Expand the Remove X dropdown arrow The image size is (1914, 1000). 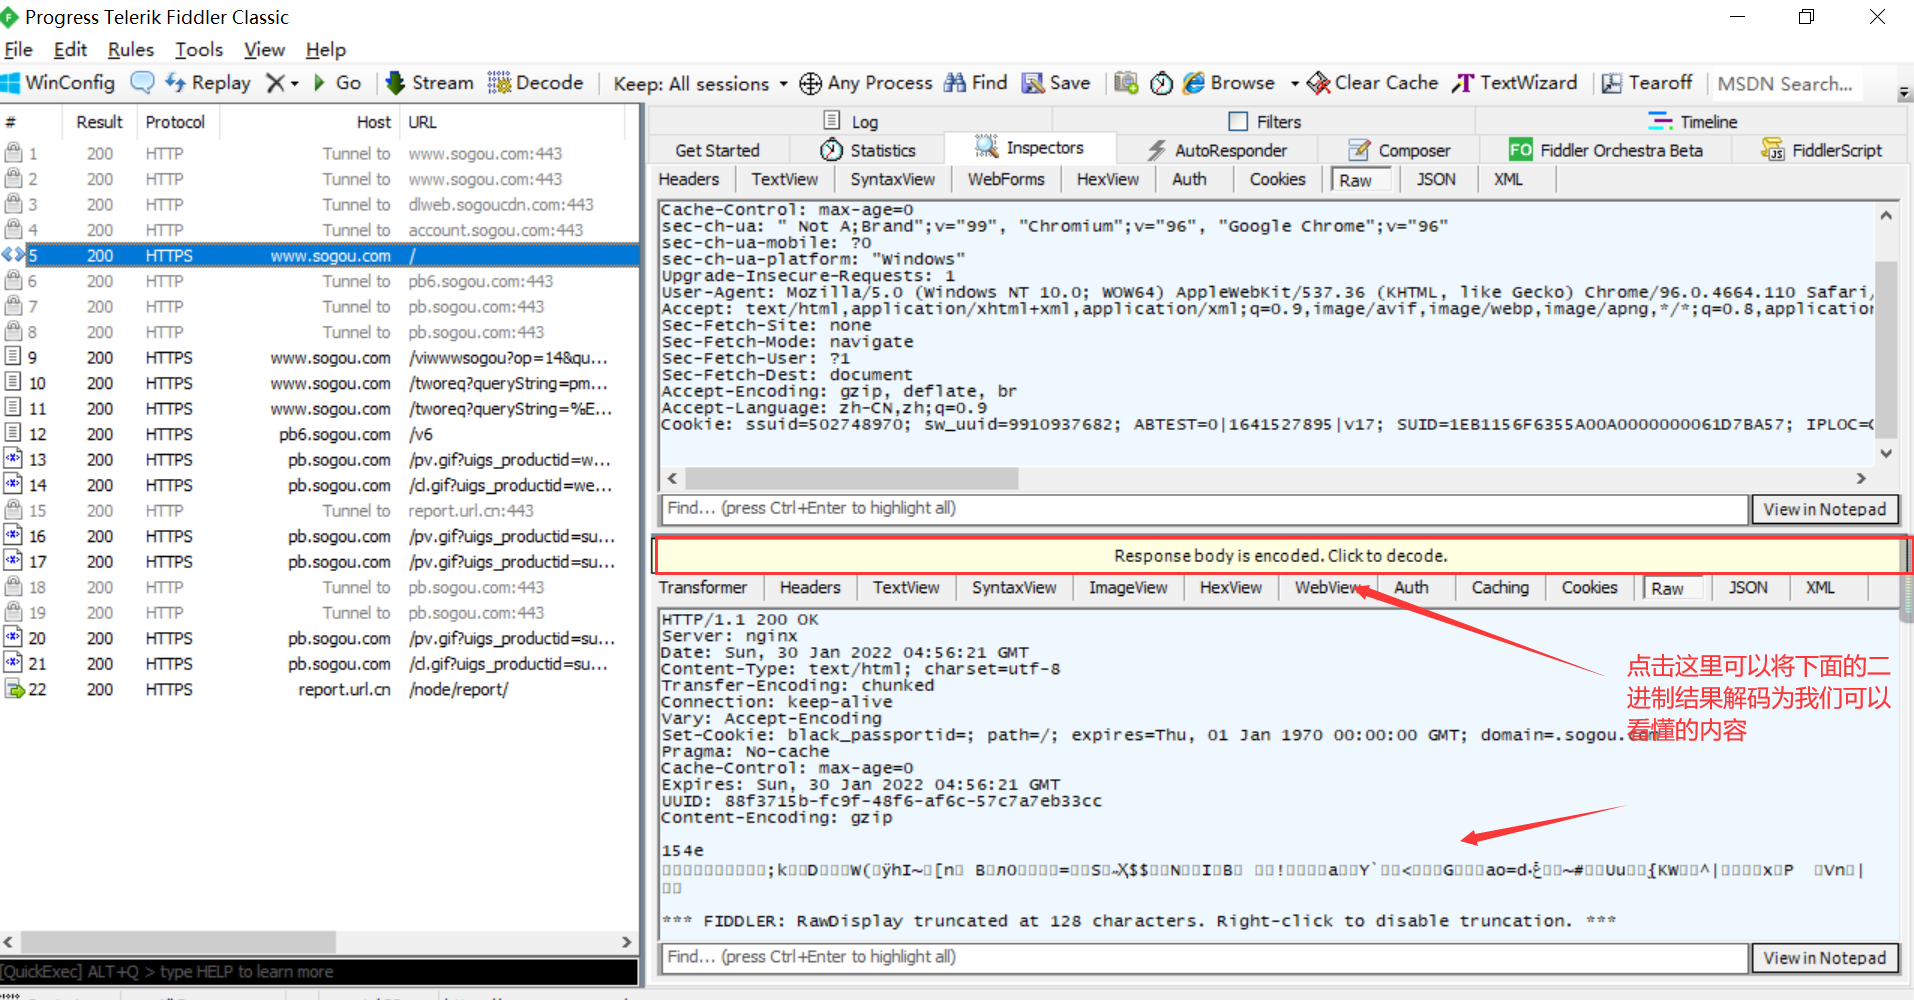[295, 84]
